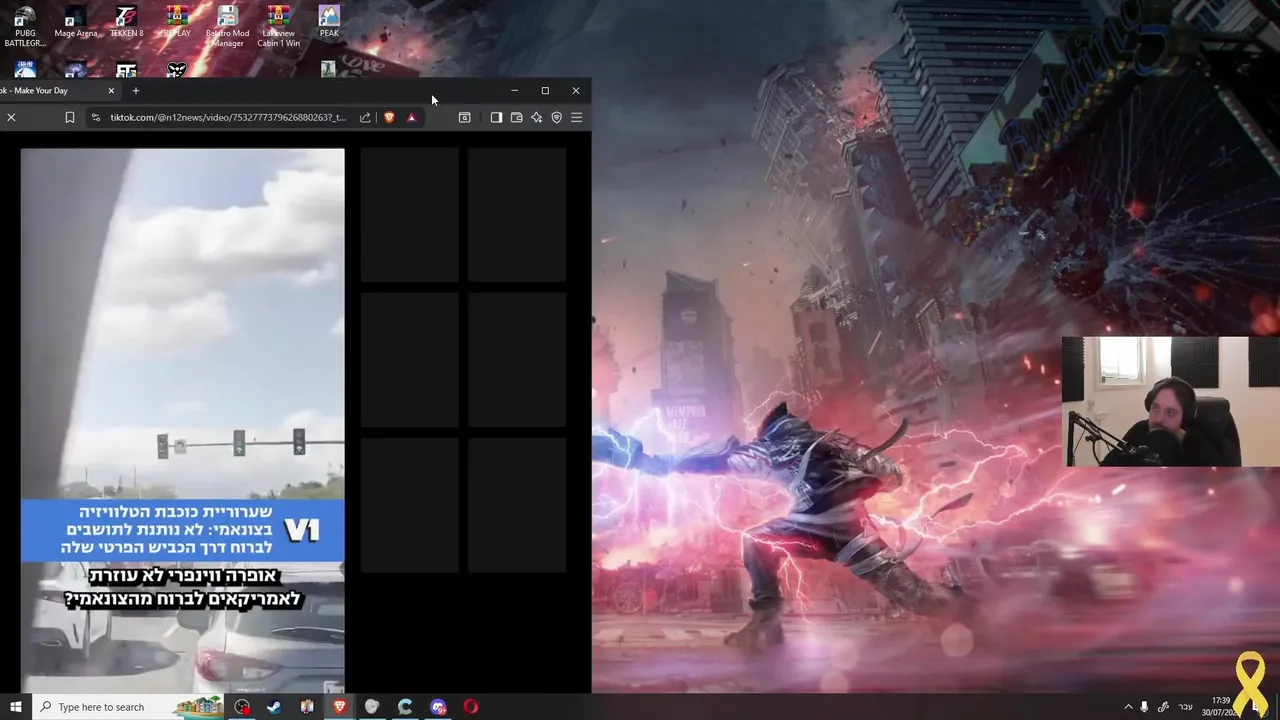Open the Windows Start menu
The image size is (1280, 720).
tap(15, 707)
